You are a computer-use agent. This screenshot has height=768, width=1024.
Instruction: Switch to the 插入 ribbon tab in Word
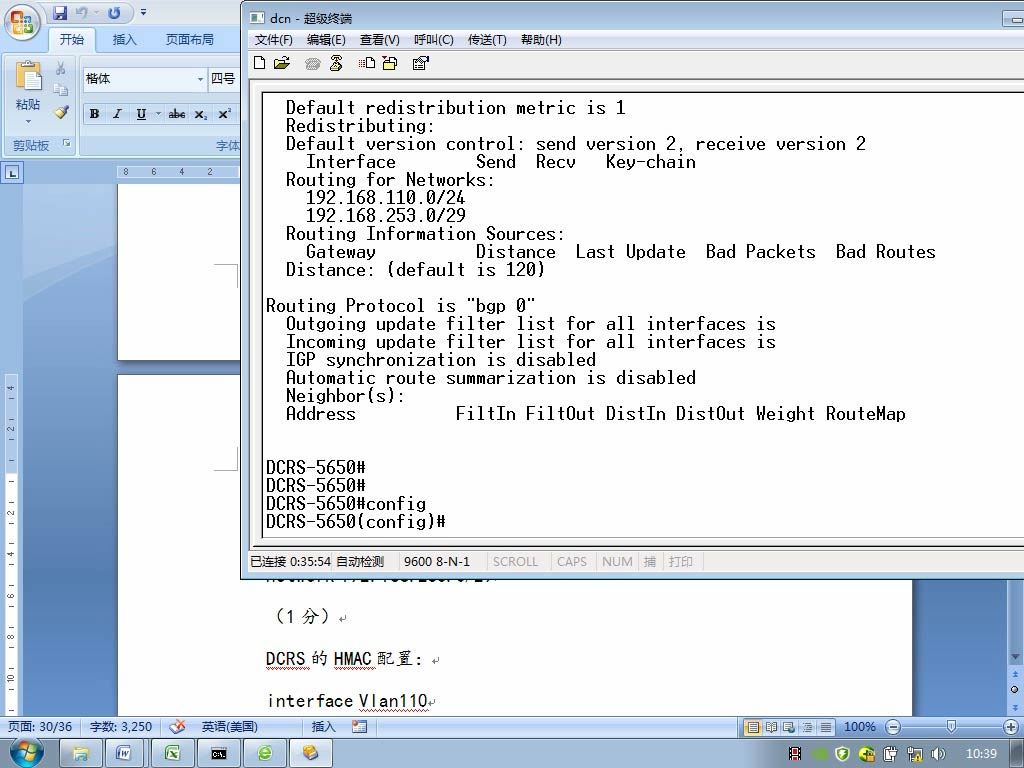(125, 39)
